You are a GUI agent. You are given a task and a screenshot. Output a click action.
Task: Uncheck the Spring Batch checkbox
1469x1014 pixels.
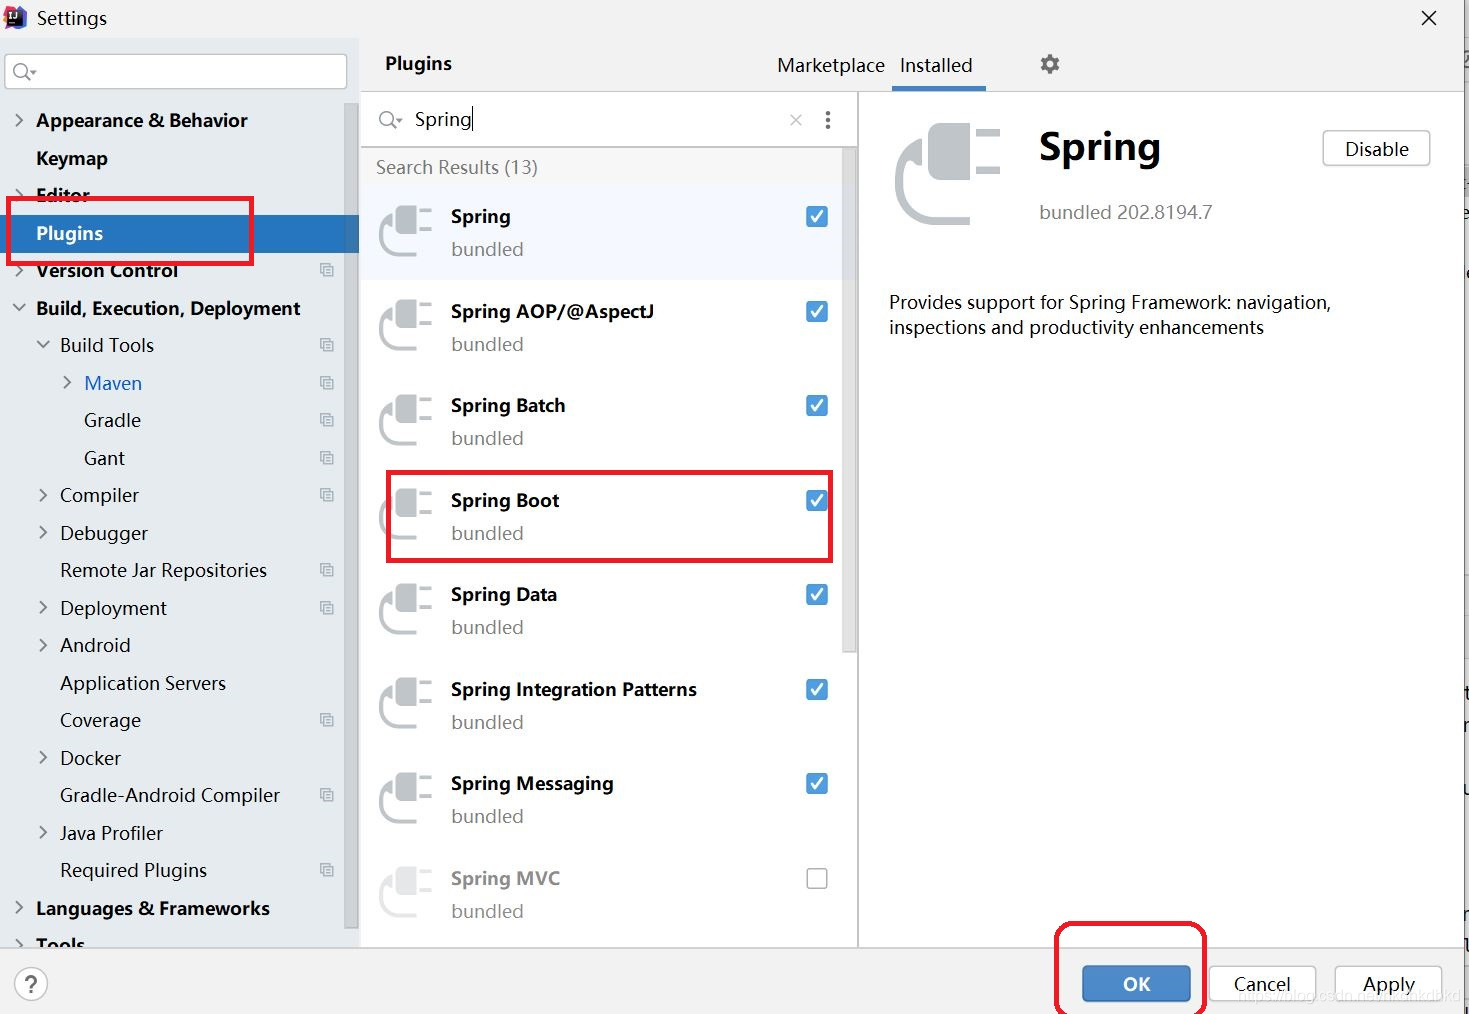click(817, 405)
